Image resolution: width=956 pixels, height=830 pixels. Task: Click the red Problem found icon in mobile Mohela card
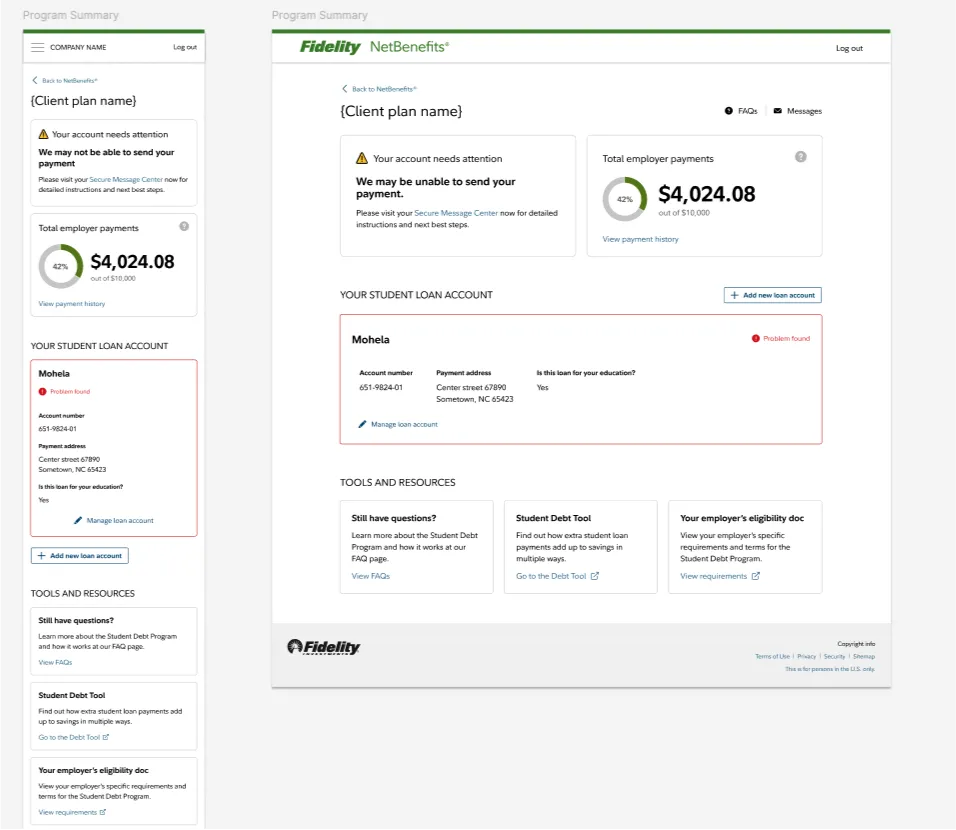pyautogui.click(x=42, y=392)
